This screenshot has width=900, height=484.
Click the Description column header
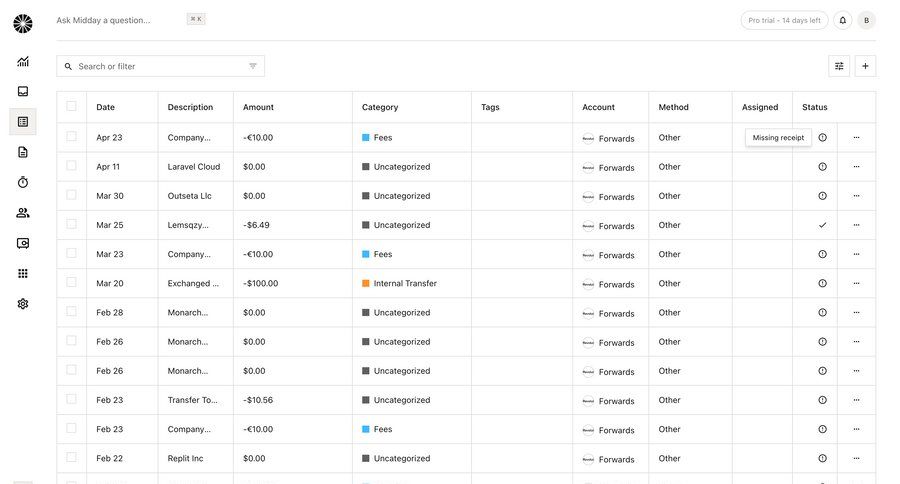pos(190,107)
